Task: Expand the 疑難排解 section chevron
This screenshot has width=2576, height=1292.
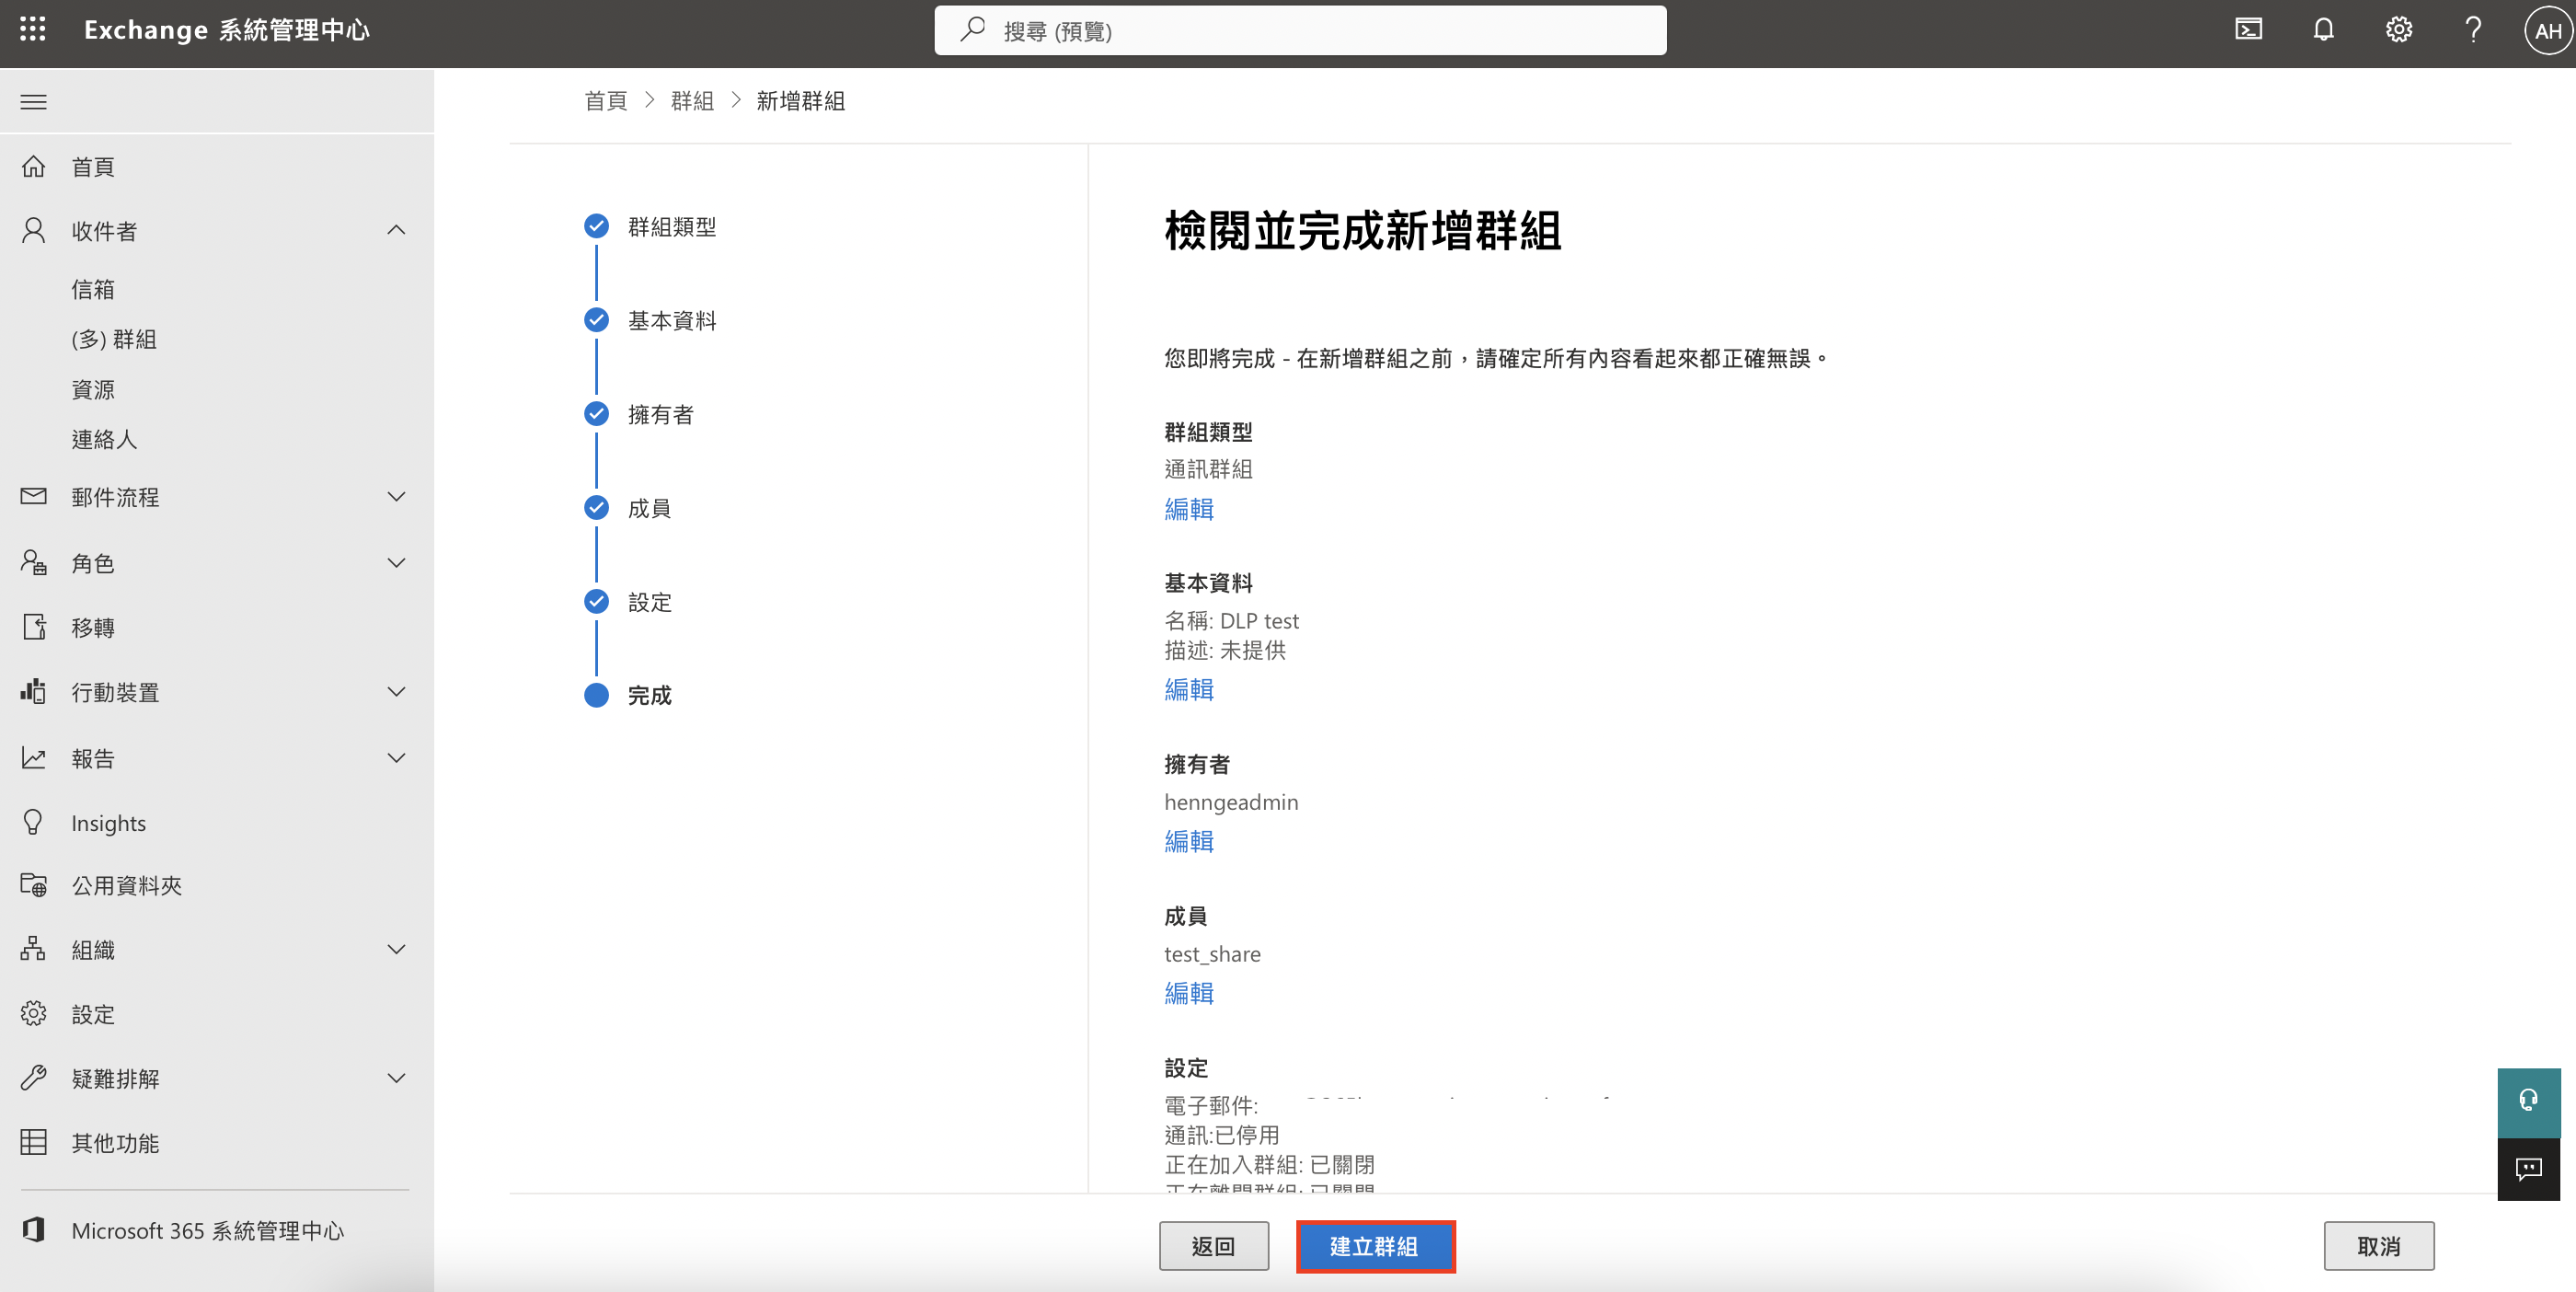Action: pos(396,1078)
